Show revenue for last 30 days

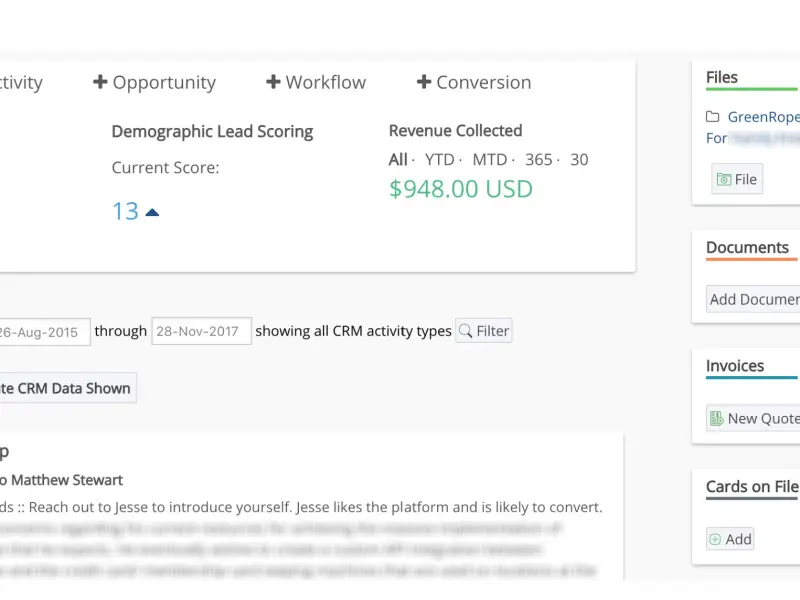(x=579, y=160)
